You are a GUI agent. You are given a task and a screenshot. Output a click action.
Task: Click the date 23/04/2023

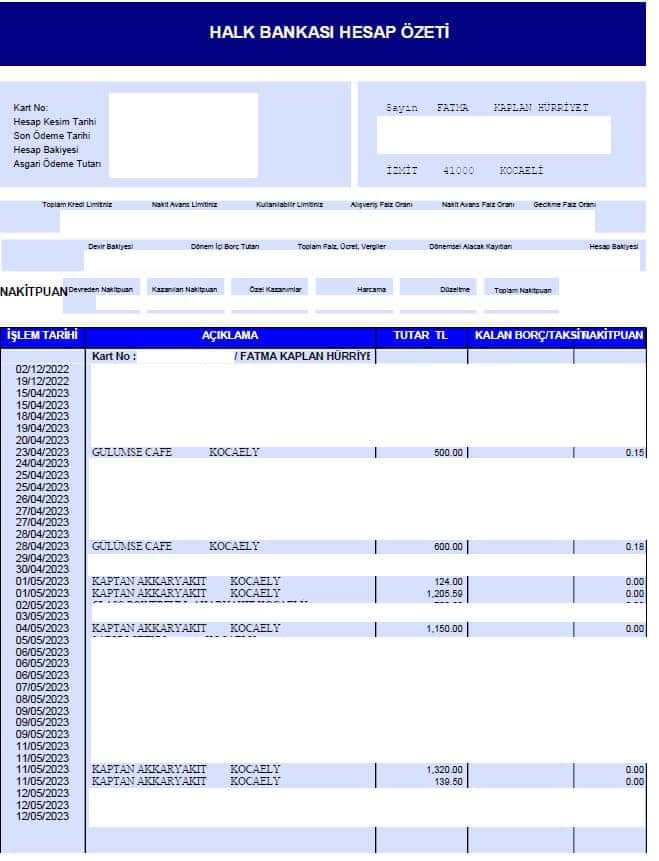click(42, 452)
